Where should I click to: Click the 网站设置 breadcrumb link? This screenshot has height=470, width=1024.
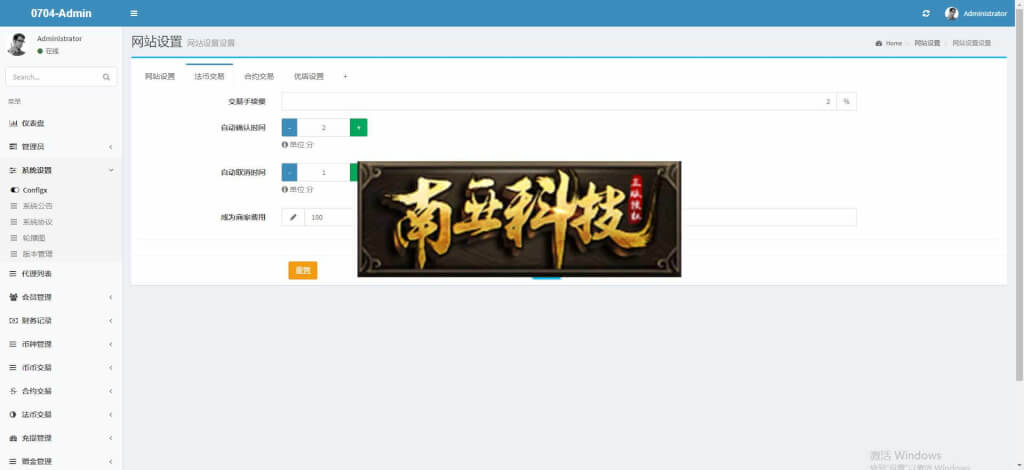(x=927, y=43)
